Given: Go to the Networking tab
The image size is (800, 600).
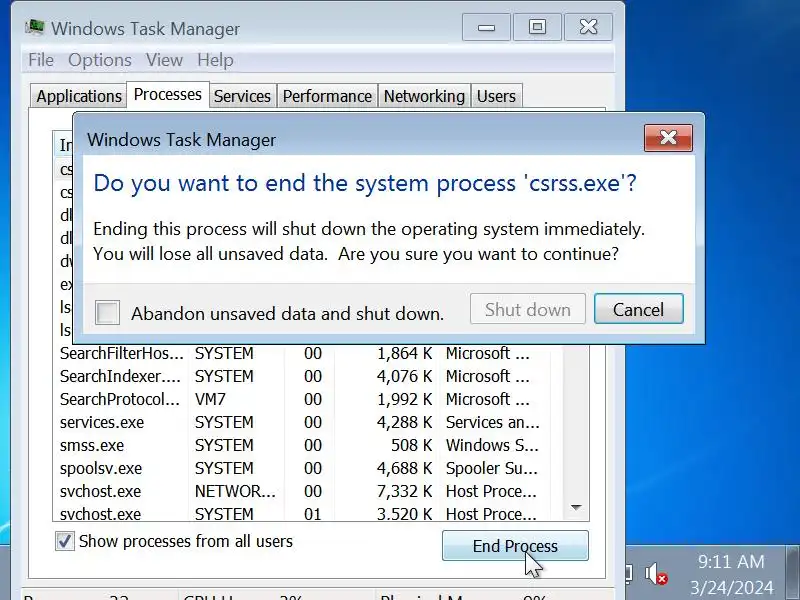Looking at the screenshot, I should click(424, 96).
